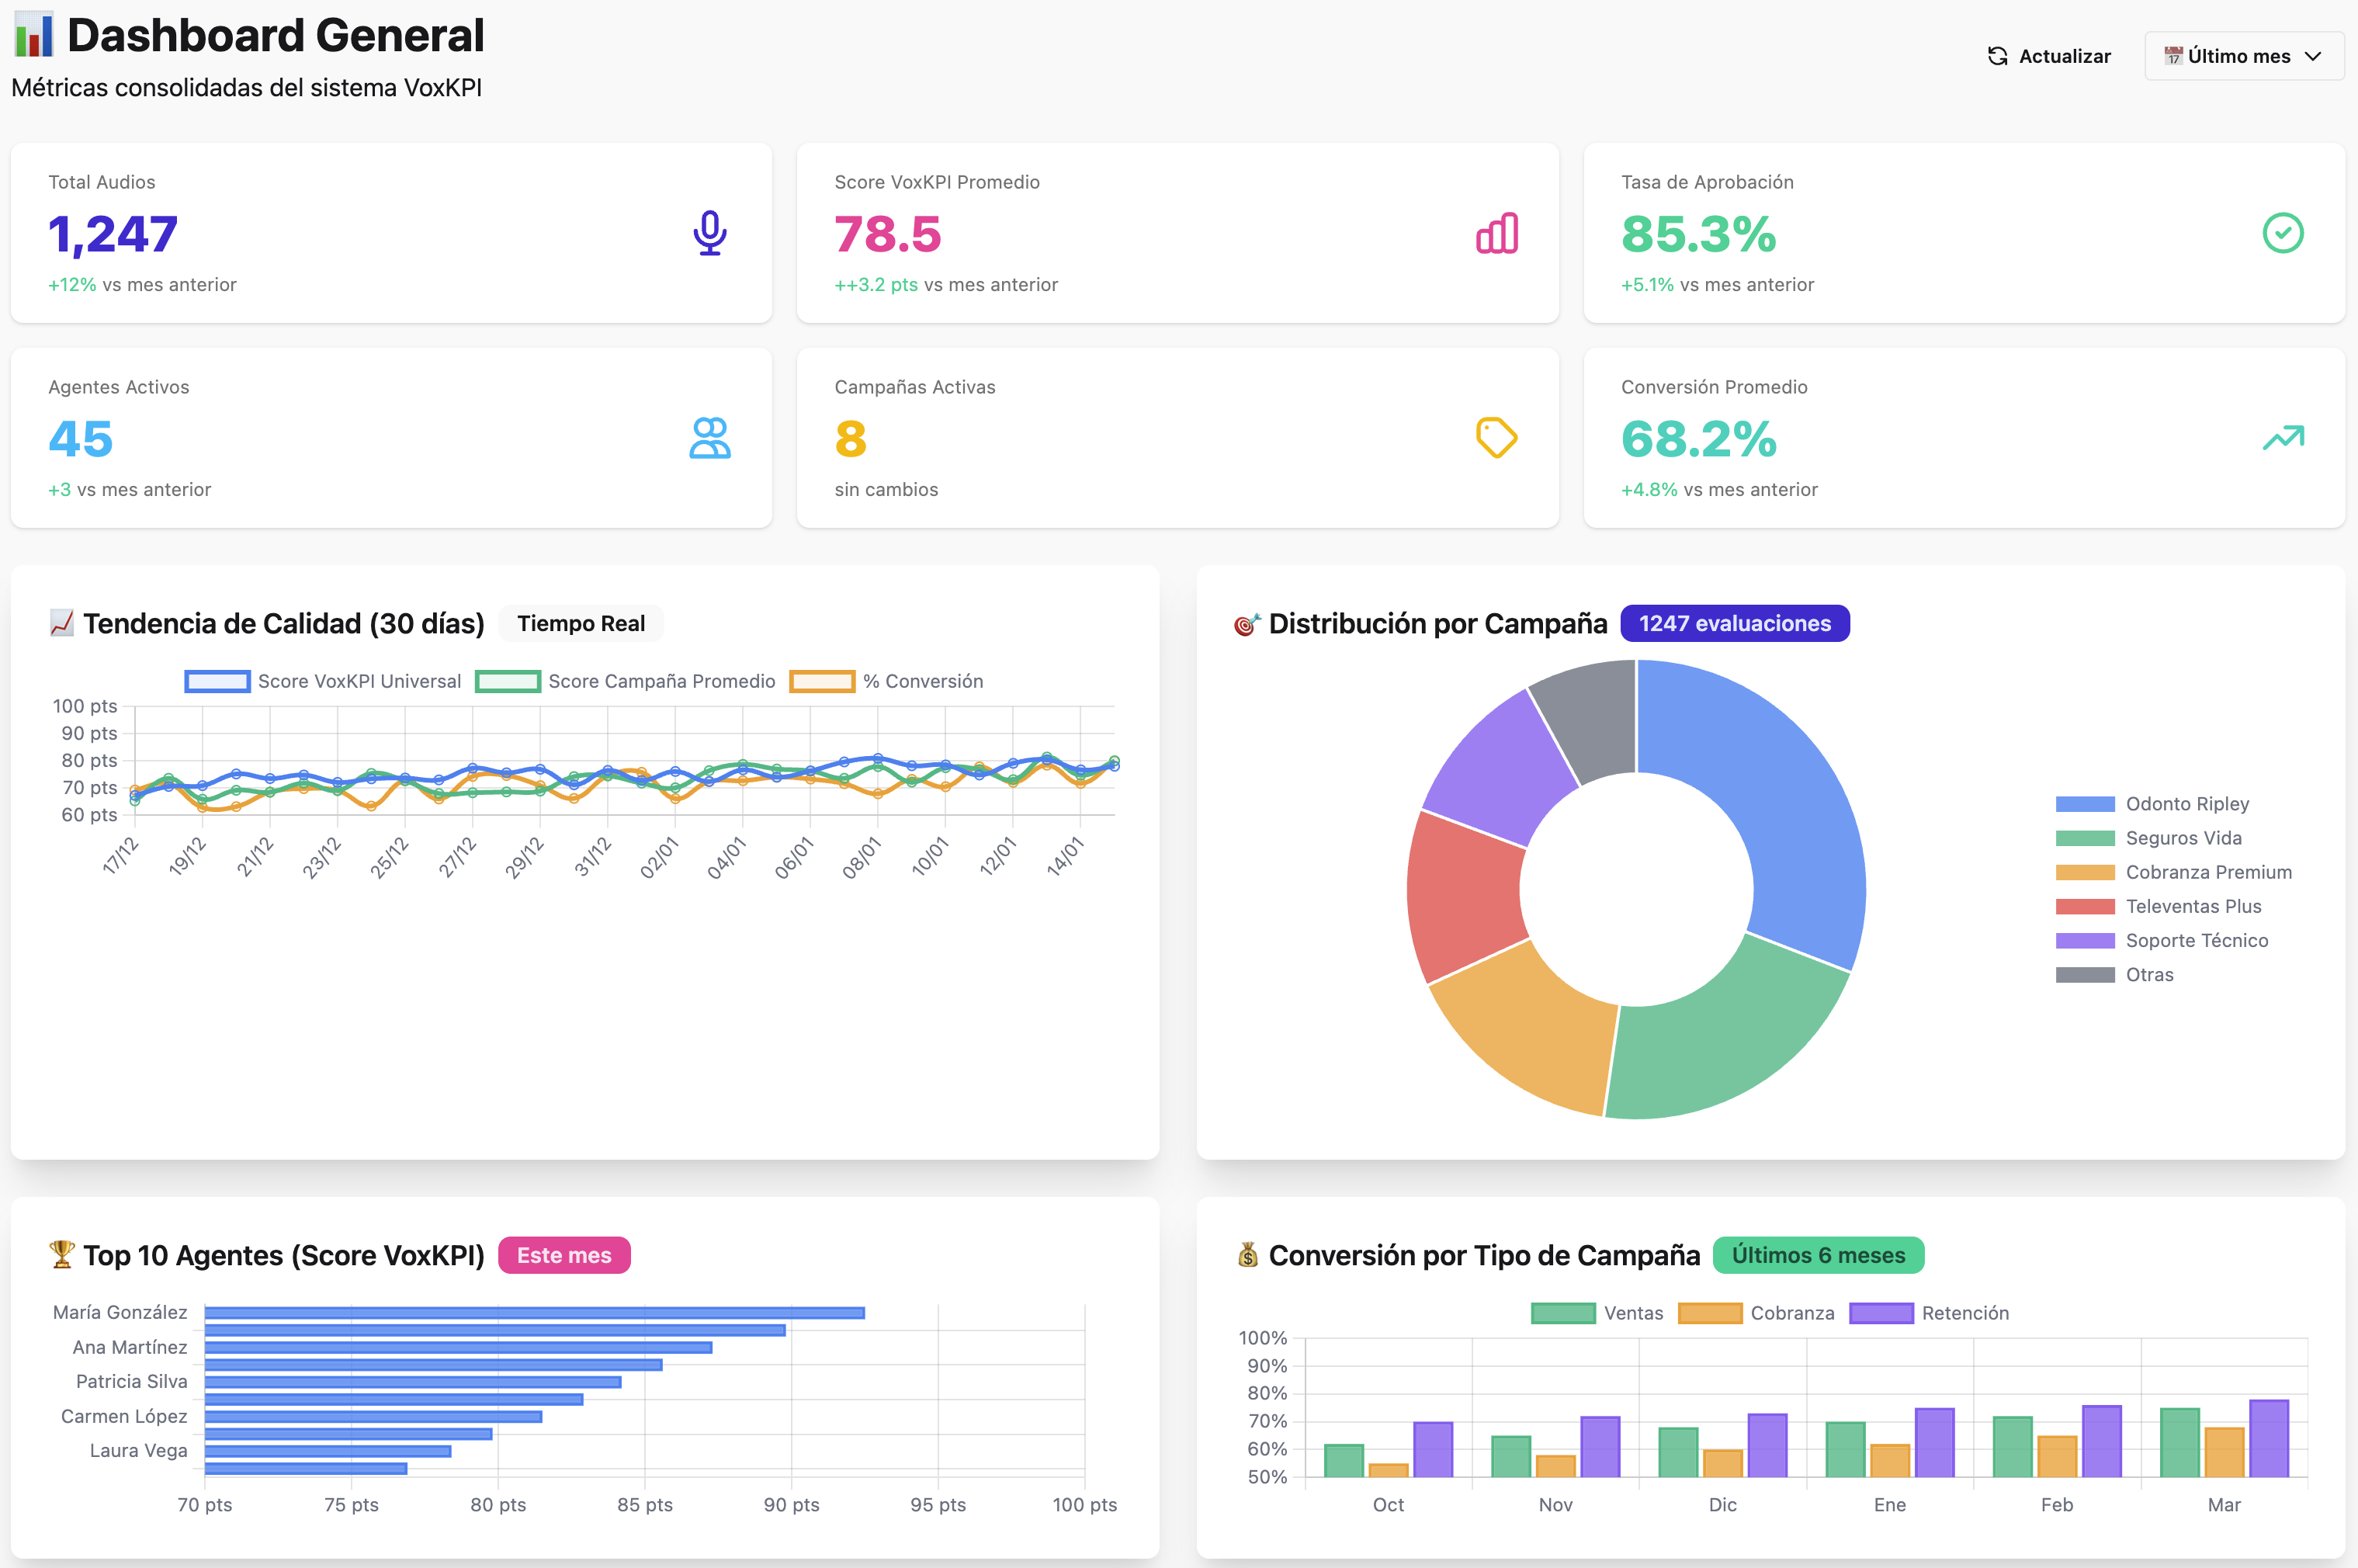Click the tag icon on Campañas Activas card
The width and height of the screenshot is (2358, 1568).
pyautogui.click(x=1495, y=438)
